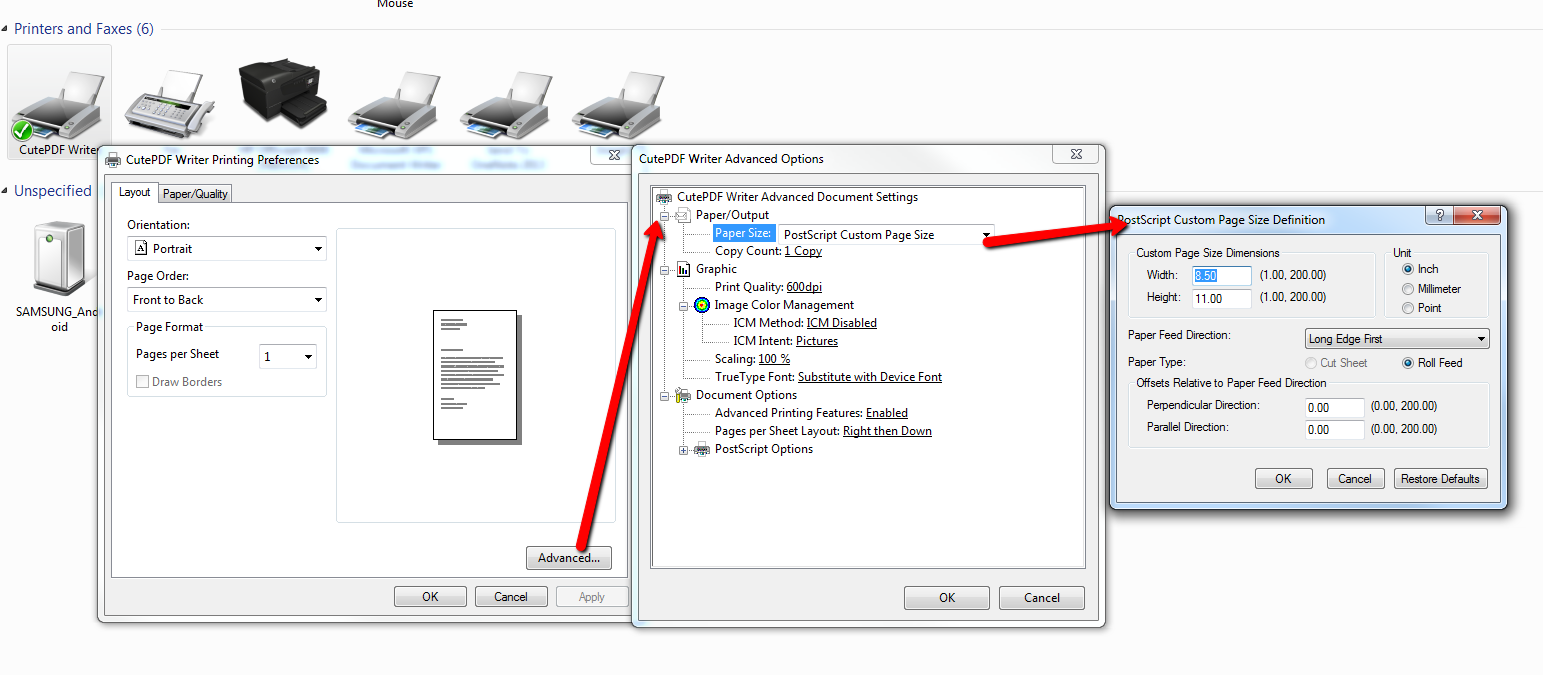Click the 1 Copy value link
This screenshot has width=1543, height=675.
(x=803, y=251)
